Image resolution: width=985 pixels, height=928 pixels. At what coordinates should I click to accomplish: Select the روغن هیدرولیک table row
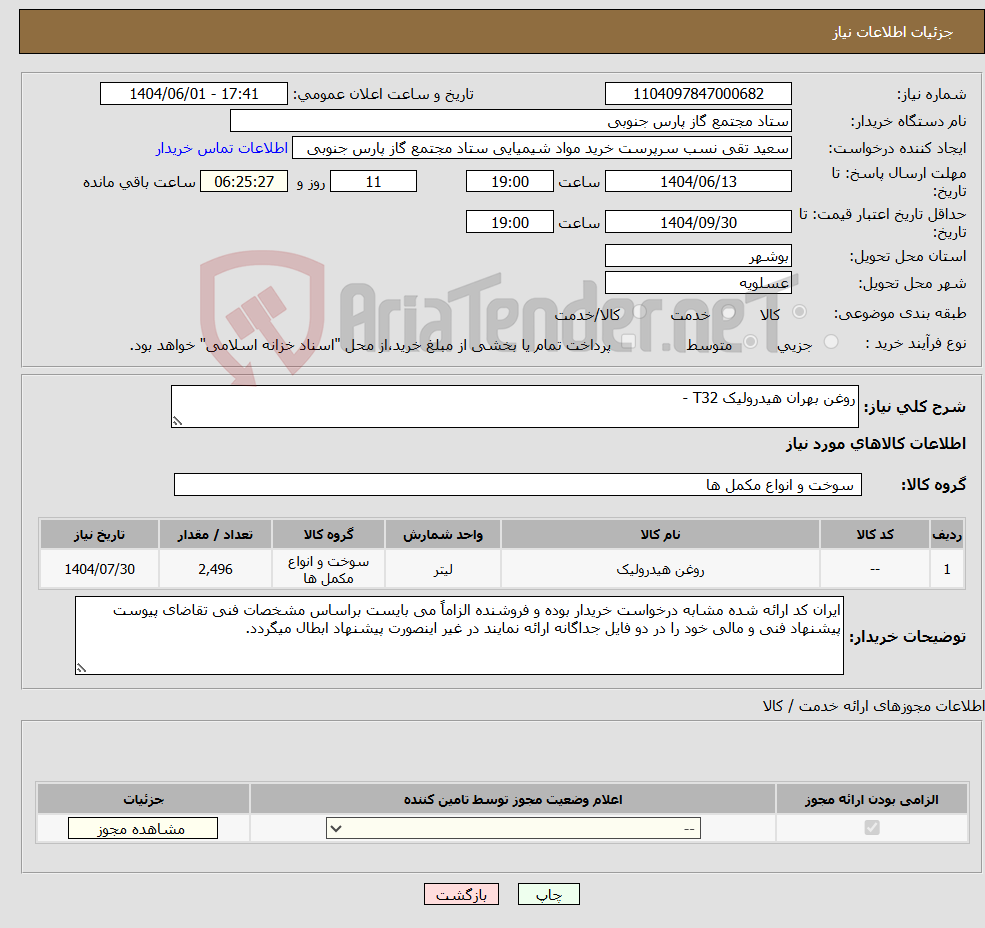tap(500, 567)
